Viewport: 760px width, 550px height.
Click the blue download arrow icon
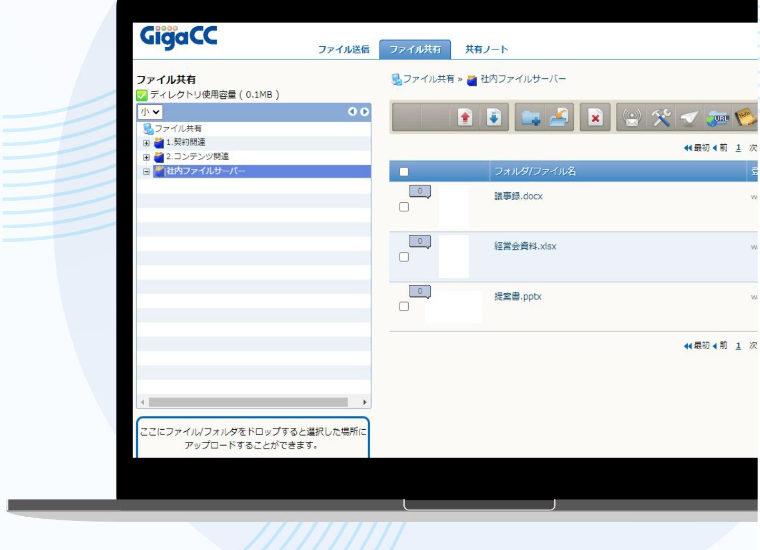coord(493,118)
